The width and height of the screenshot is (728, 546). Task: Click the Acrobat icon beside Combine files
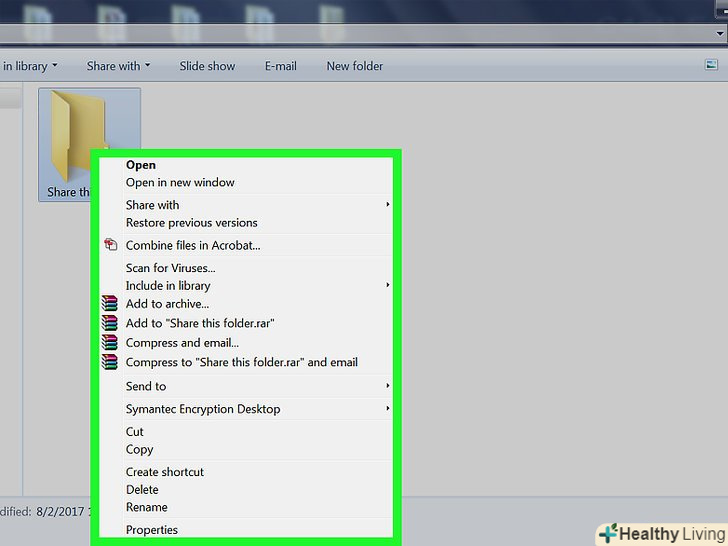coord(110,245)
